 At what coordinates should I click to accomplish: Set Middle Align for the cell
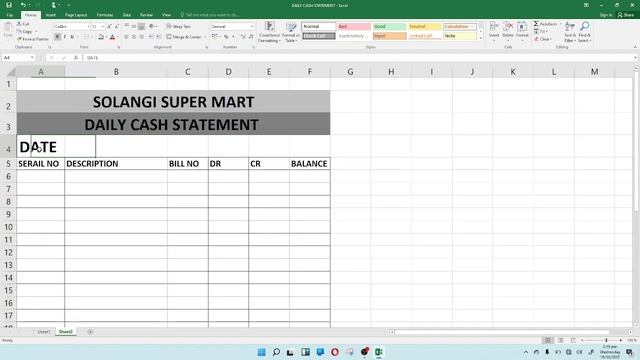(134, 27)
